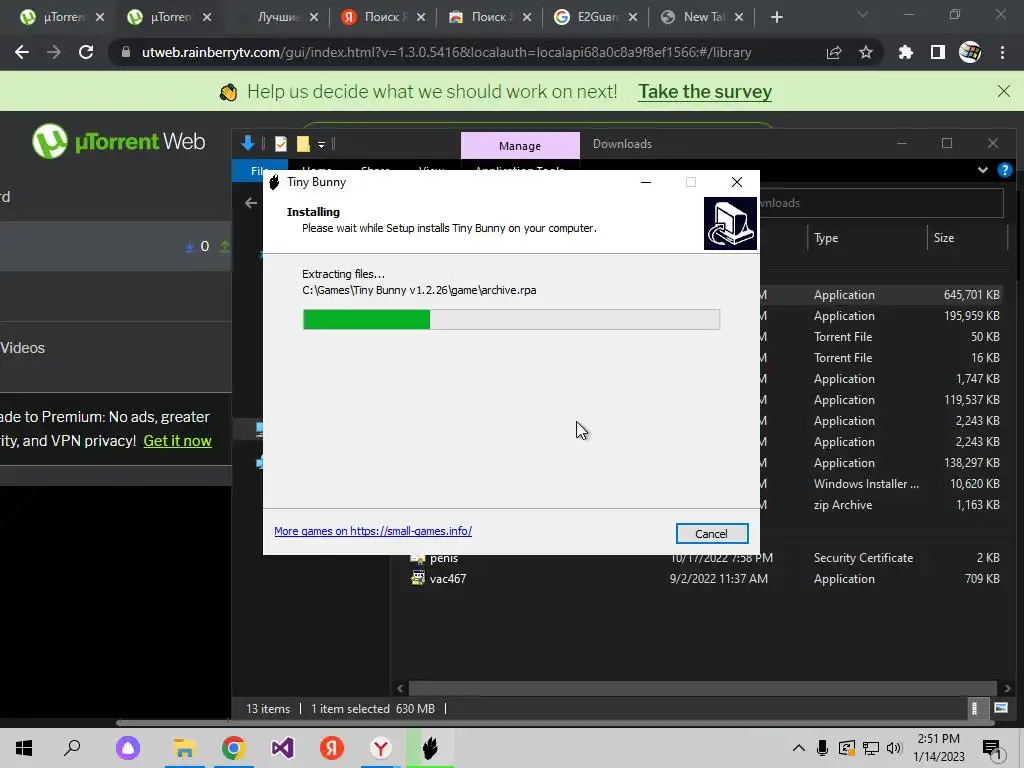The width and height of the screenshot is (1024, 768).
Task: Click the installation progress bar
Action: 511,319
